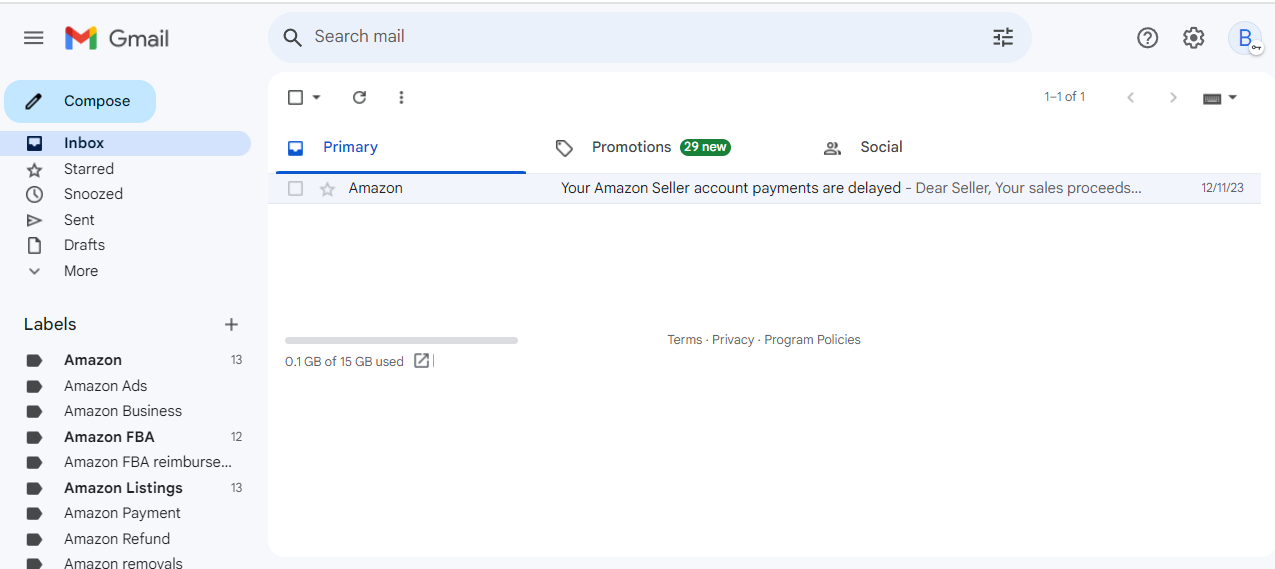This screenshot has width=1275, height=569.
Task: Click the 0.1 GB of 15 GB used text
Action: [344, 362]
